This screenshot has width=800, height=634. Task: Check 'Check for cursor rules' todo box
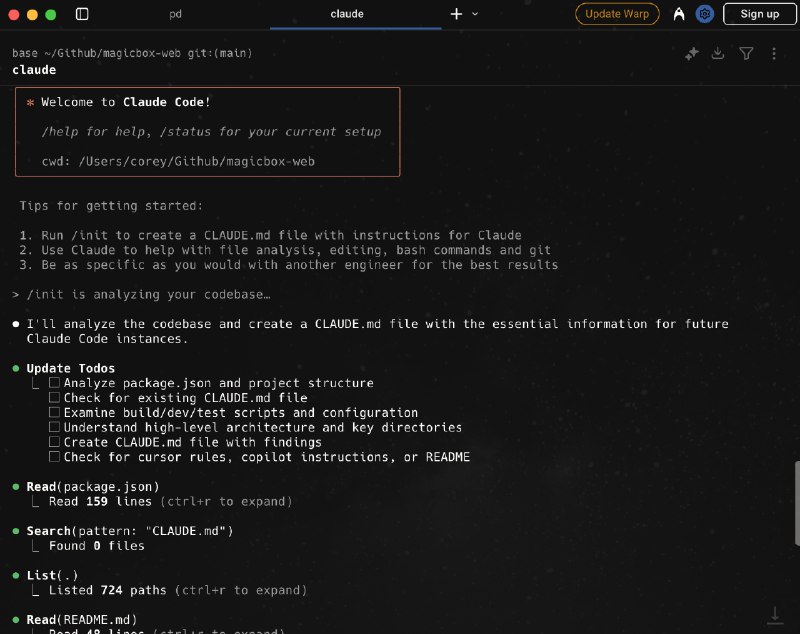coord(55,457)
